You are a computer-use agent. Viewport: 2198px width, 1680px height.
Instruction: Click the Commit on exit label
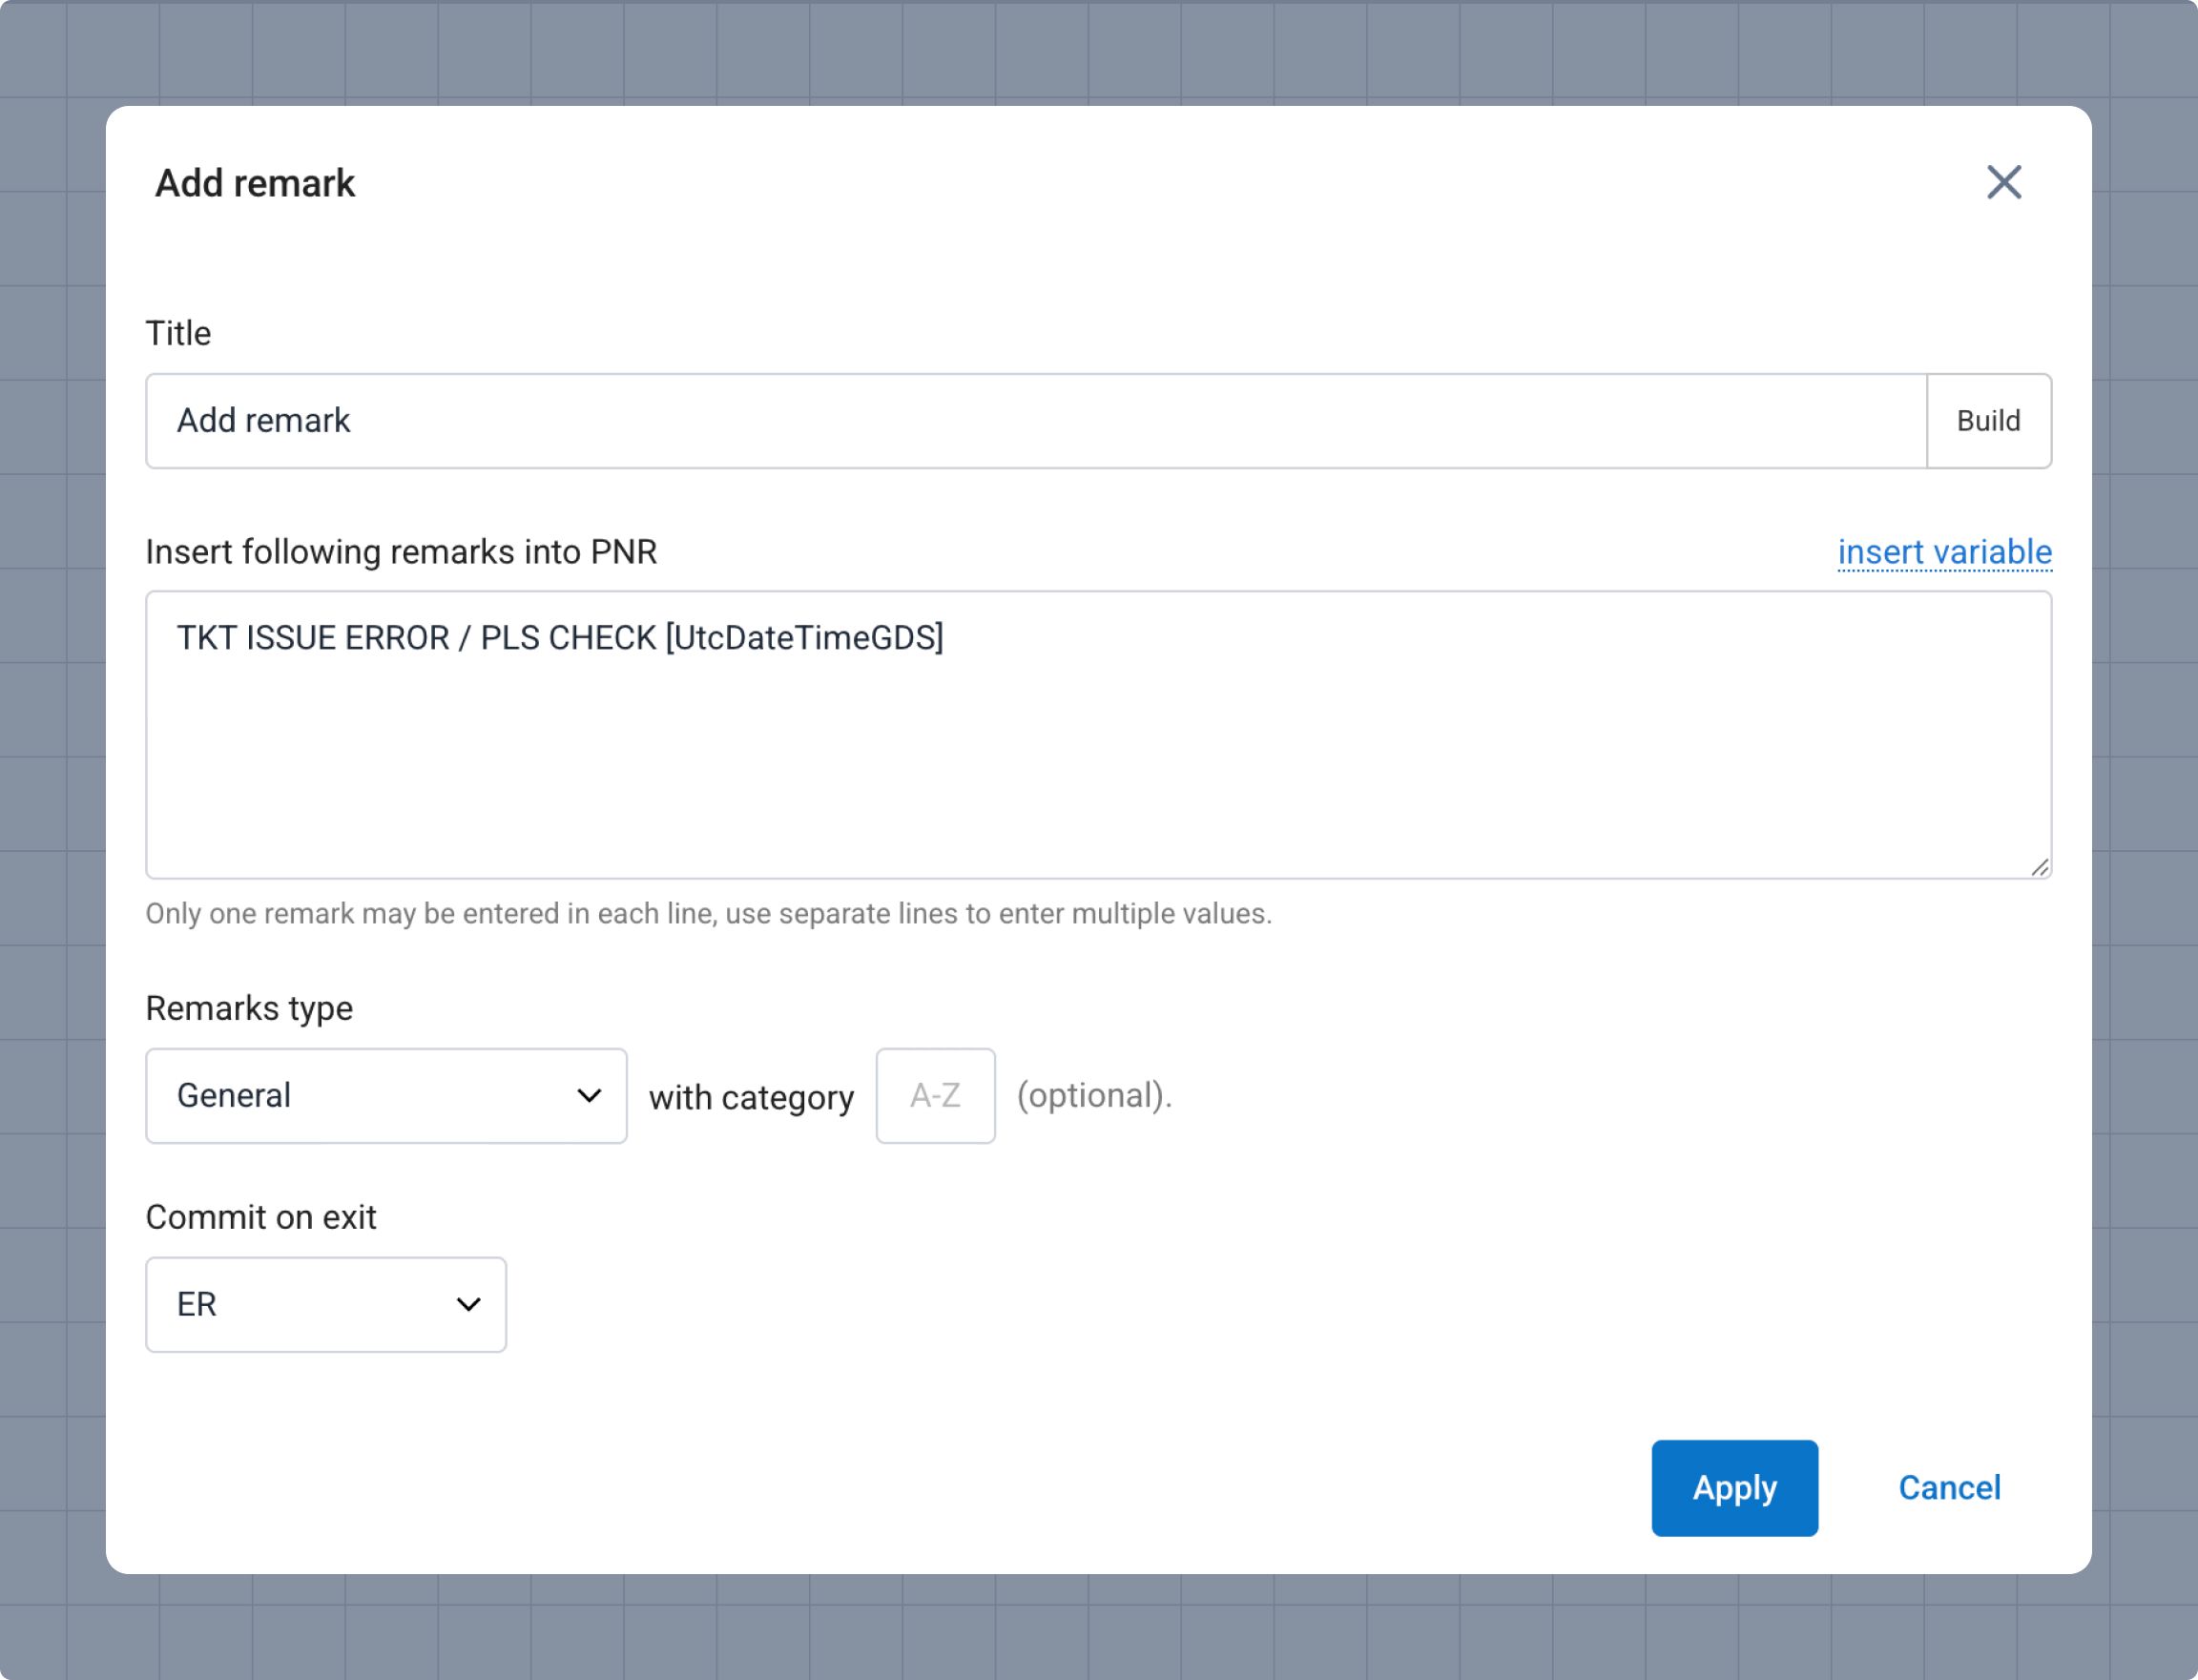click(261, 1217)
